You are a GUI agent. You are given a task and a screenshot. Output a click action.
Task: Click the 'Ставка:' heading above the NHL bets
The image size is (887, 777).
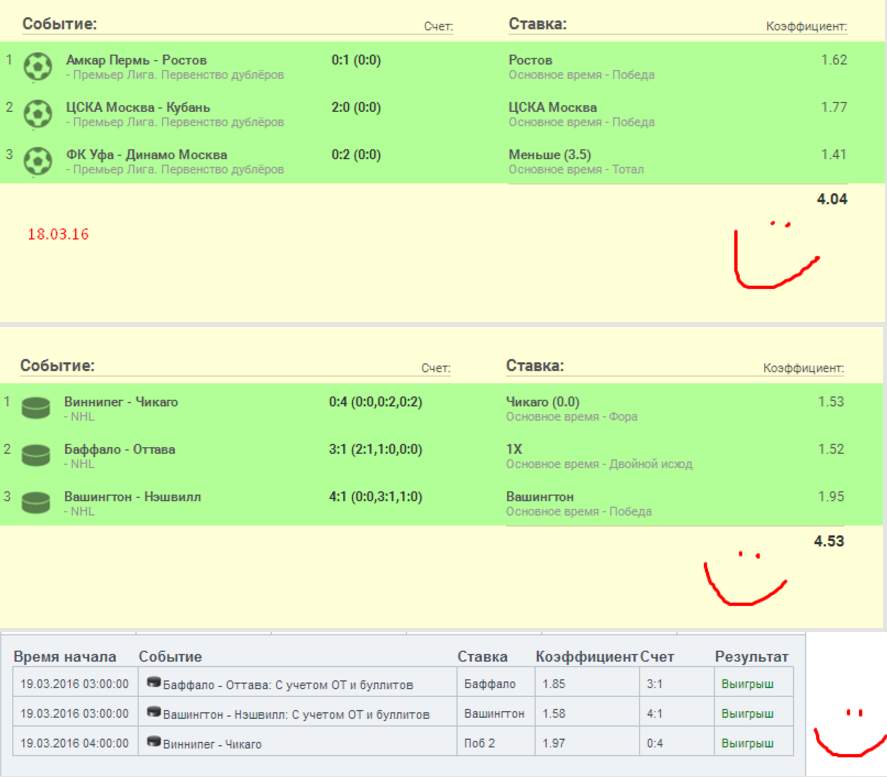pos(535,366)
